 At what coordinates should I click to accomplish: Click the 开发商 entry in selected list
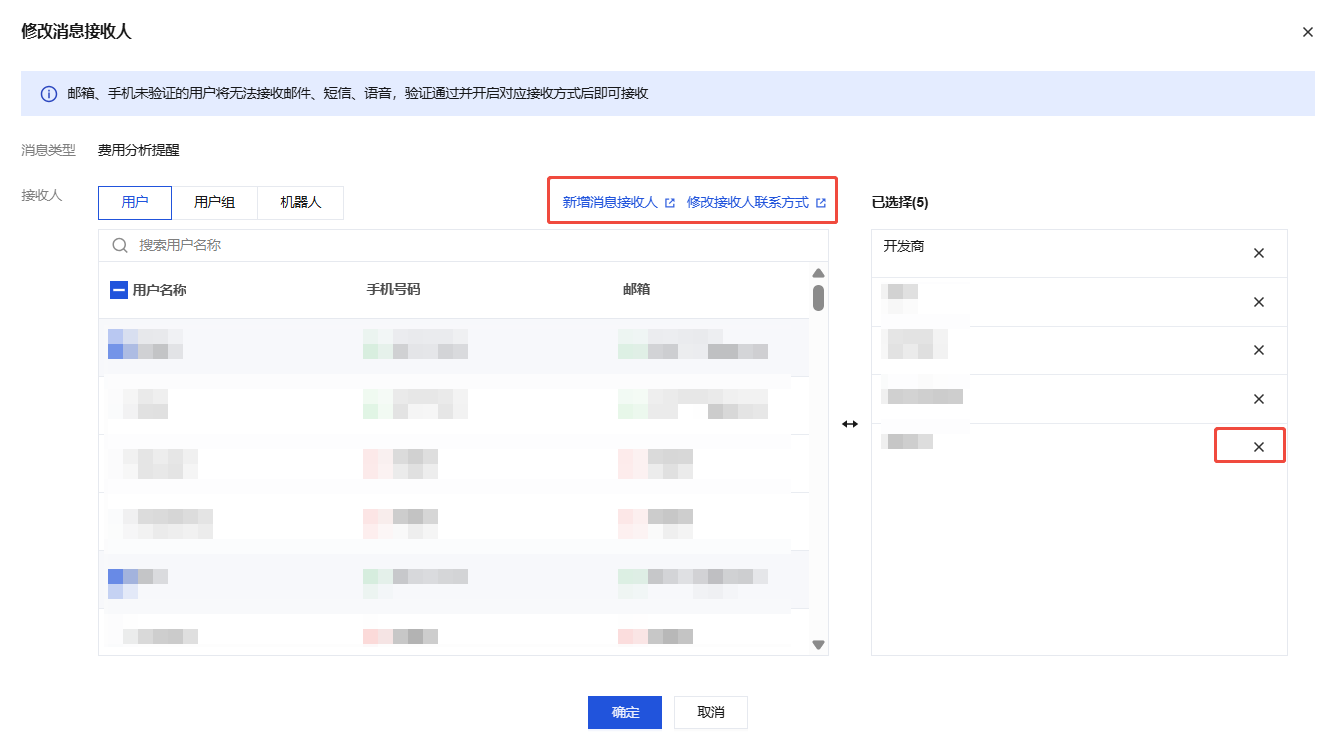click(904, 246)
